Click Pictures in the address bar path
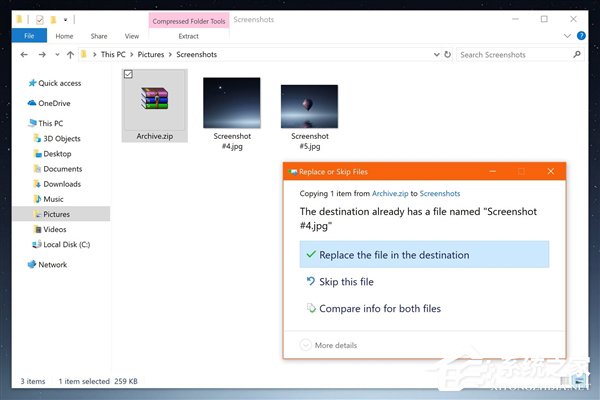This screenshot has width=600, height=400. (151, 54)
